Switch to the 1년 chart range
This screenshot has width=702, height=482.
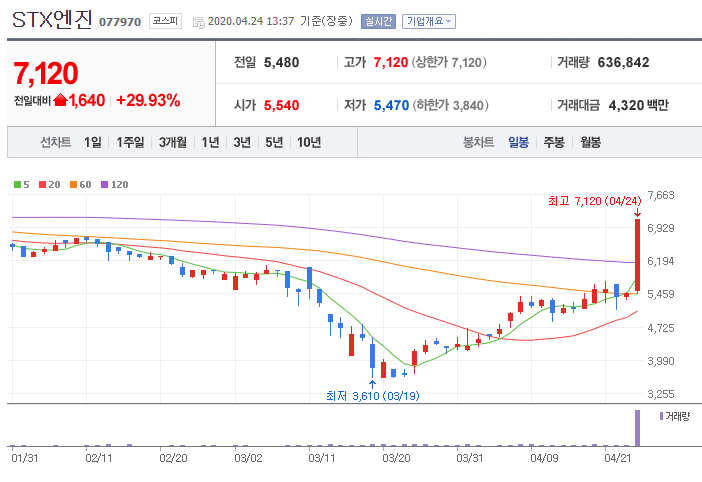pos(210,142)
